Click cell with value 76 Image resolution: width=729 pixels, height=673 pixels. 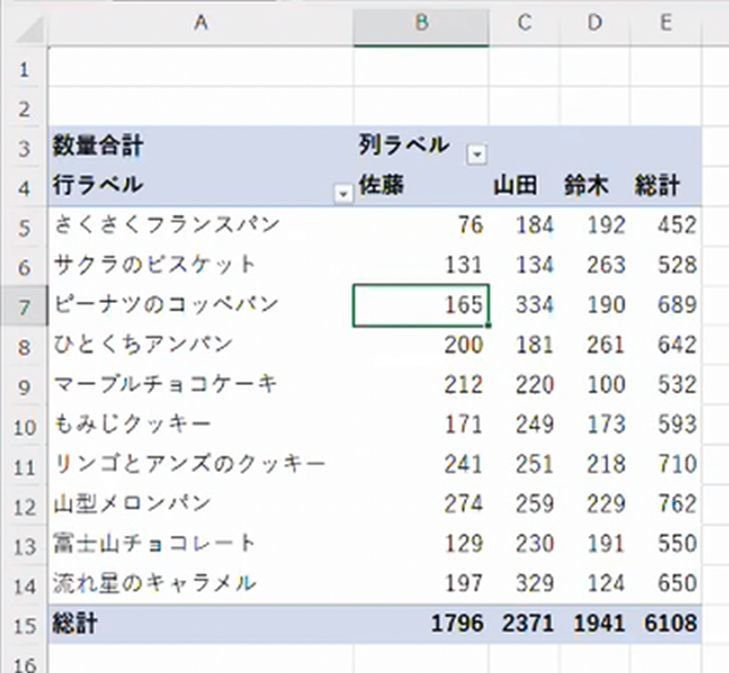(421, 225)
